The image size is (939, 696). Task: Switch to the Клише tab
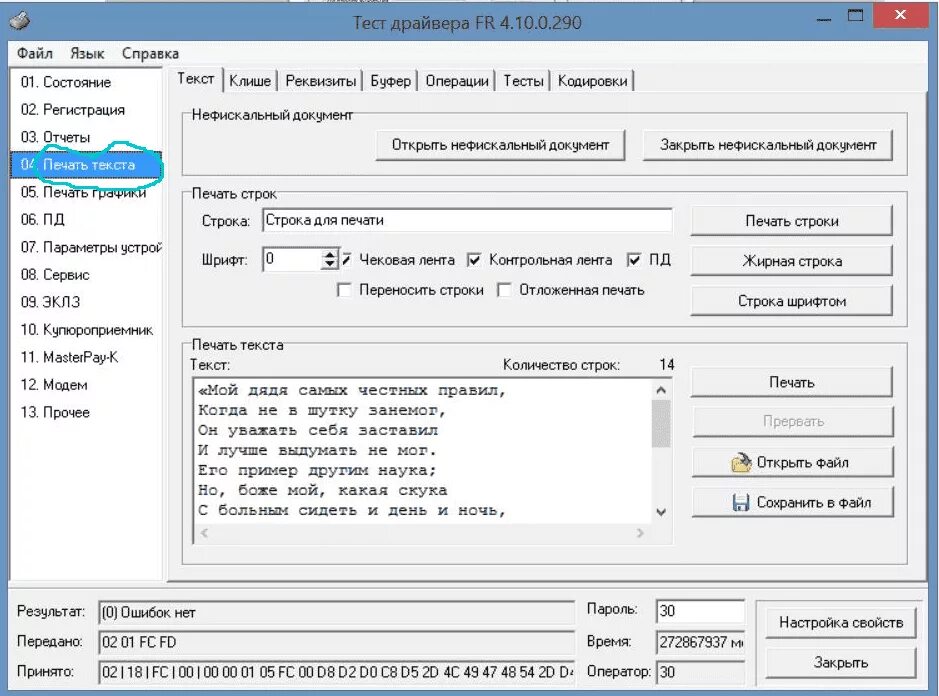(250, 81)
